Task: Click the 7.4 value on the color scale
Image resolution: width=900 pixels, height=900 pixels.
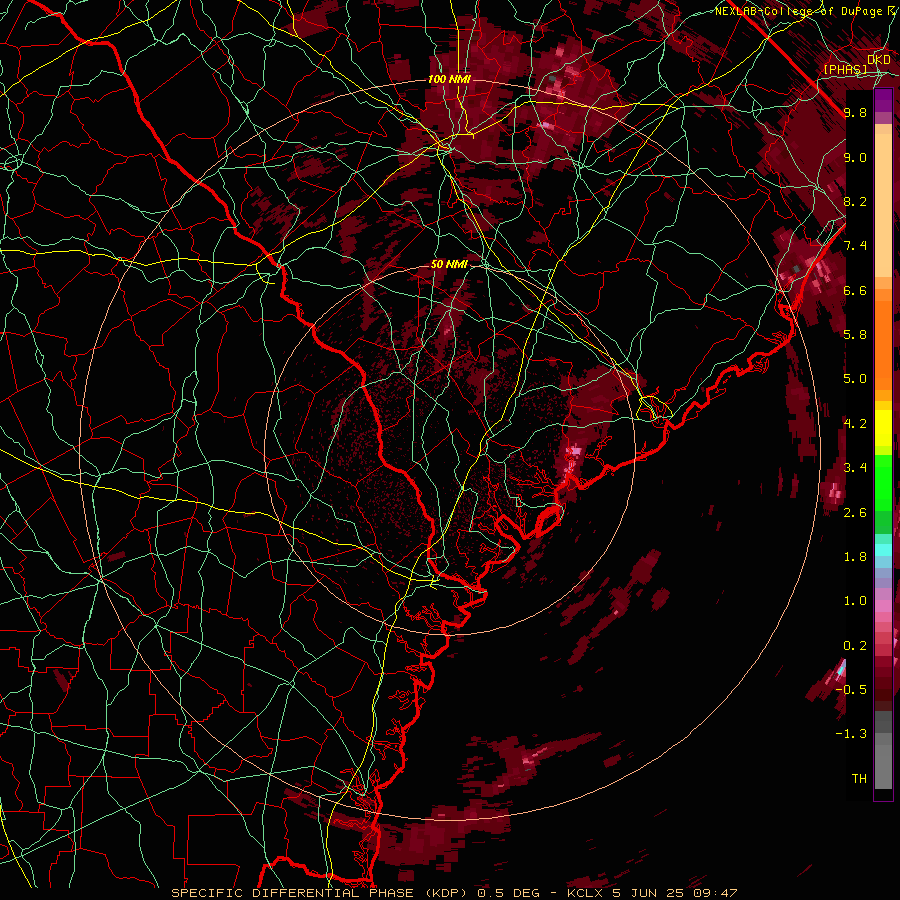Action: [x=855, y=246]
